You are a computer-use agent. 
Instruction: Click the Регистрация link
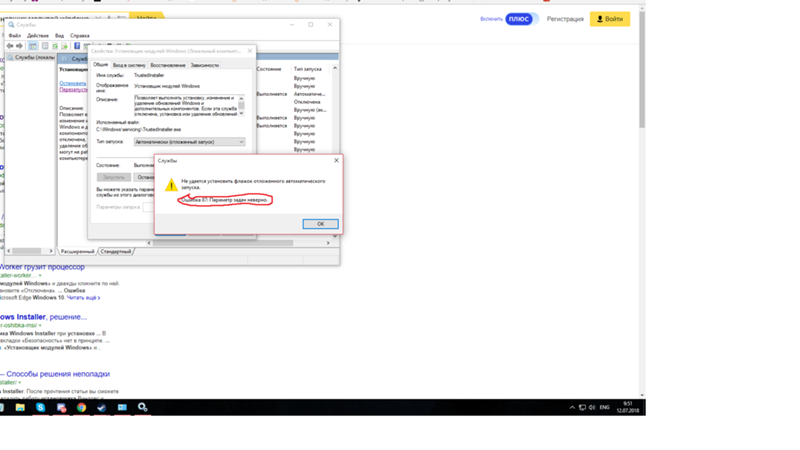tap(565, 19)
